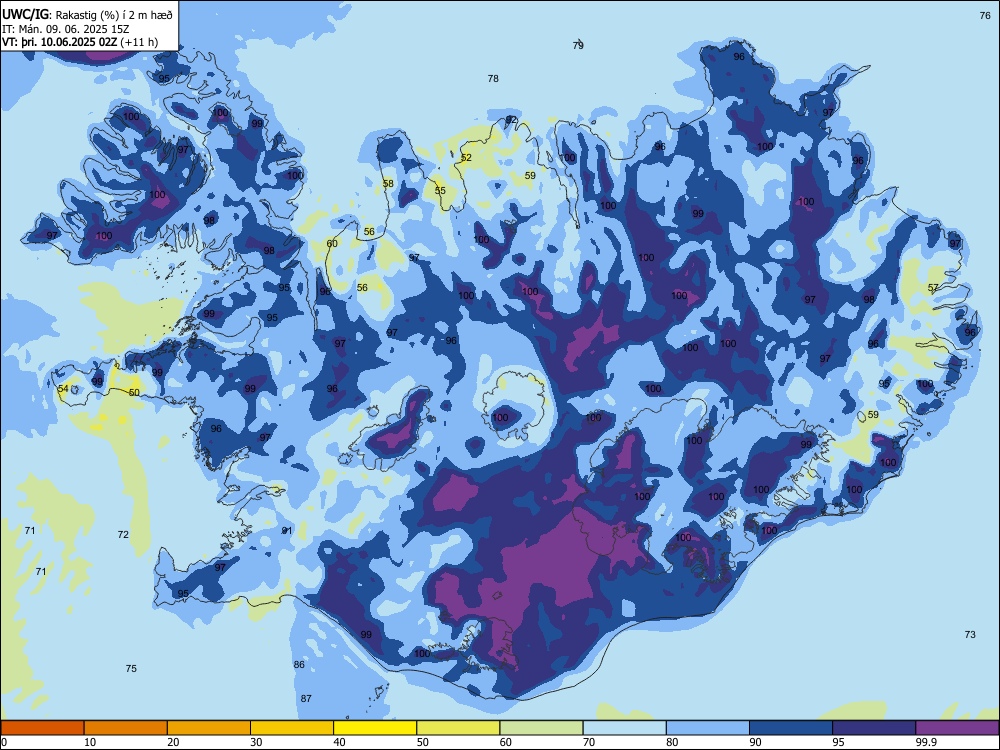Select the navy 95–99.9 legend swatch
The height and width of the screenshot is (750, 1000).
[874, 728]
